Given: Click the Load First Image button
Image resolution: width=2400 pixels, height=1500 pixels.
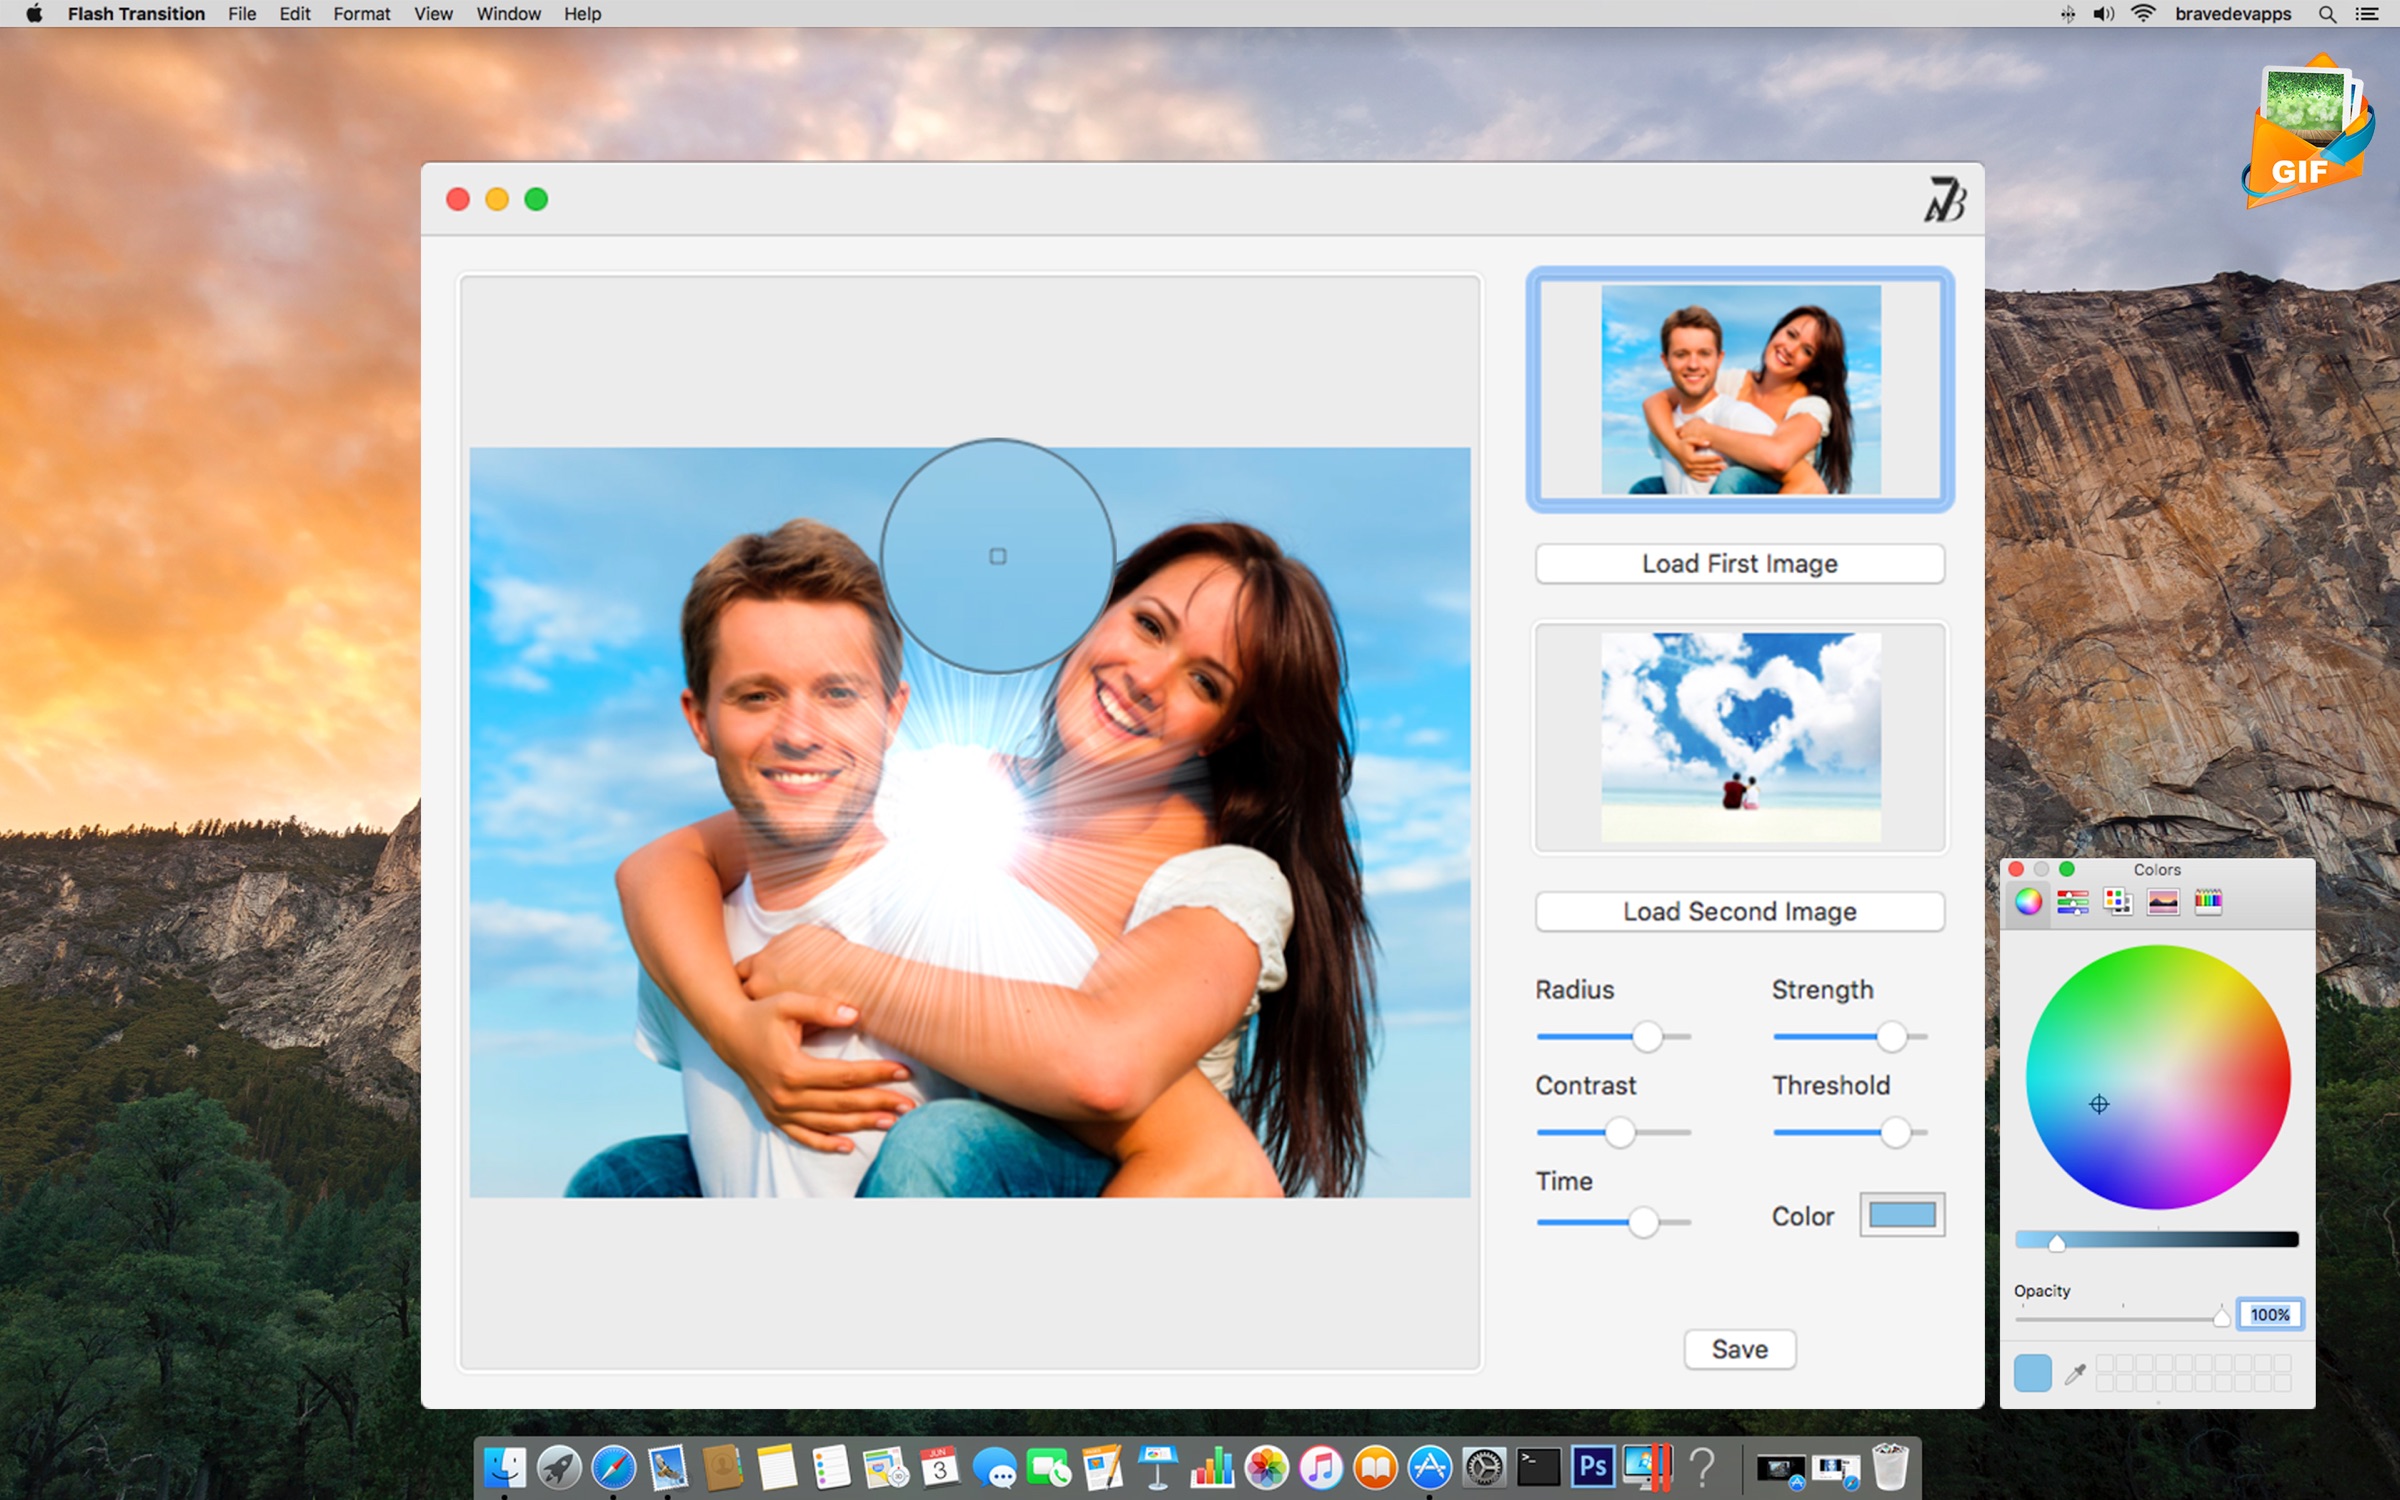Looking at the screenshot, I should point(1739,564).
